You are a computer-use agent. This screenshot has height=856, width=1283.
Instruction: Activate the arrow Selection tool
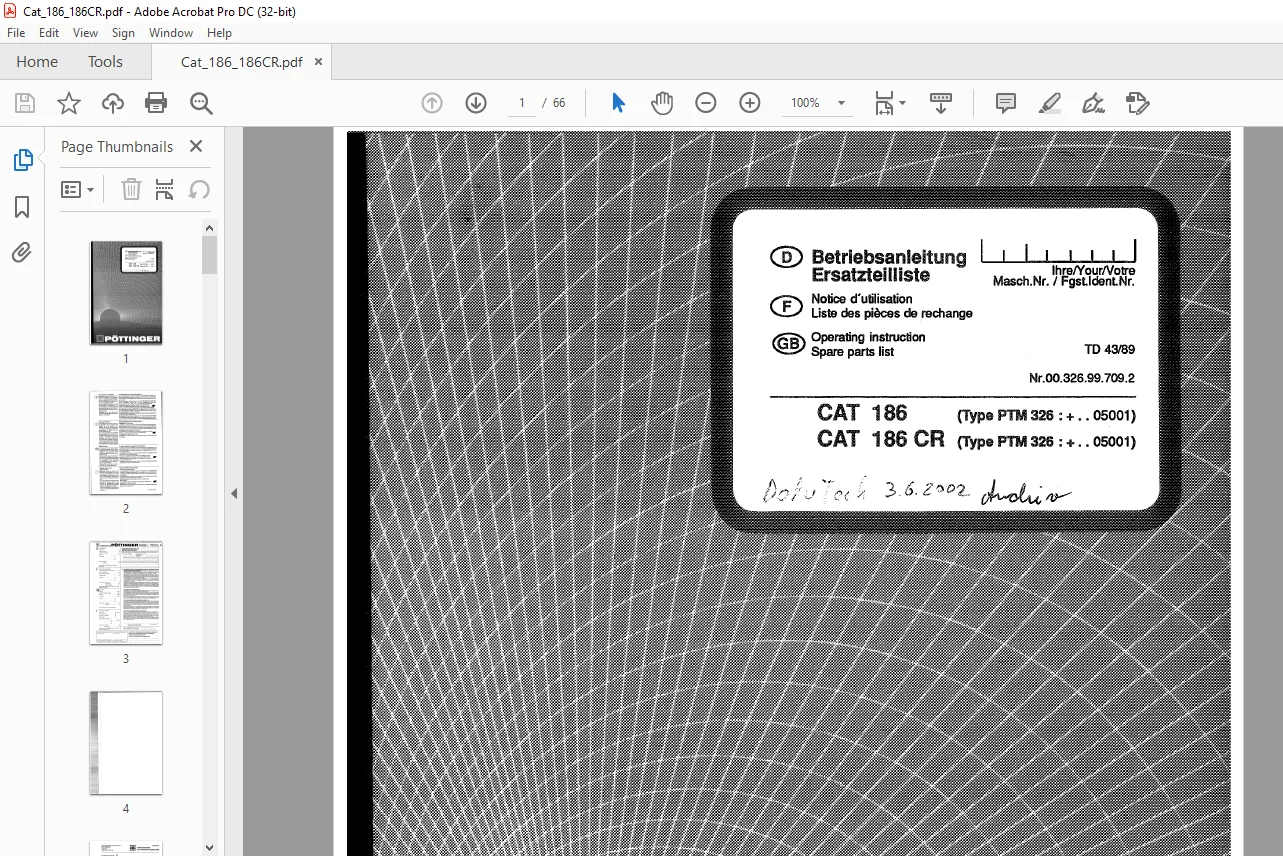(618, 103)
